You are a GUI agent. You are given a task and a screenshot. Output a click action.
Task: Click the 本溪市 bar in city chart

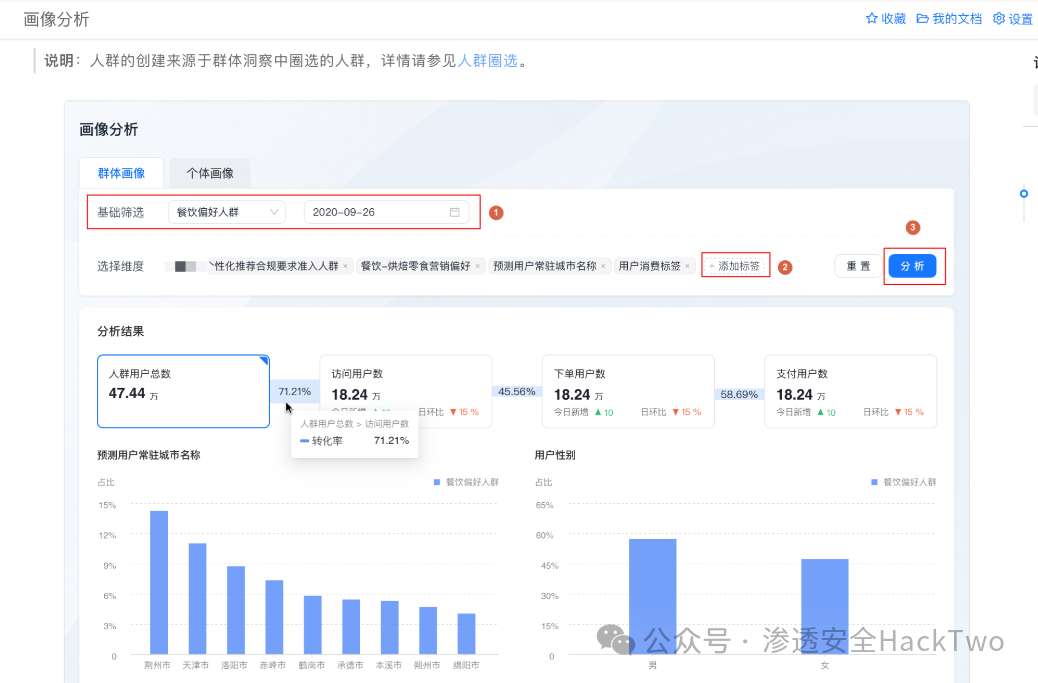pos(389,627)
